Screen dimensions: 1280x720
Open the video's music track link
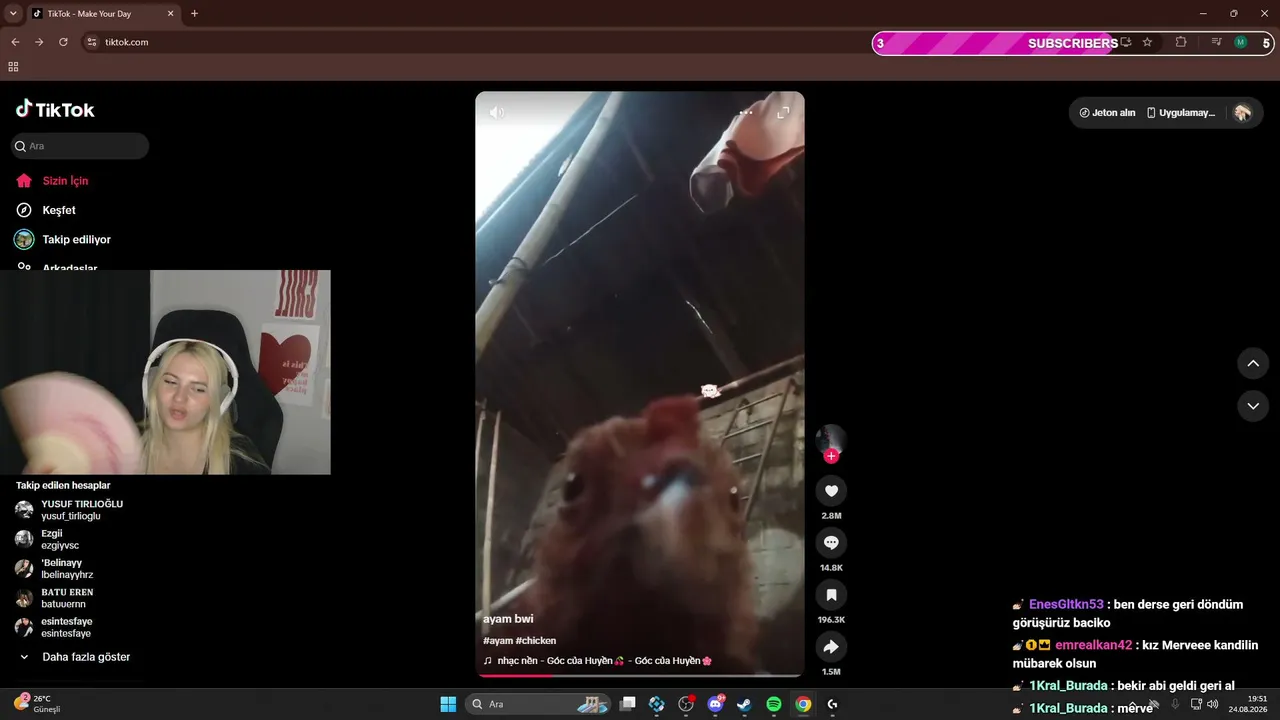coord(598,661)
